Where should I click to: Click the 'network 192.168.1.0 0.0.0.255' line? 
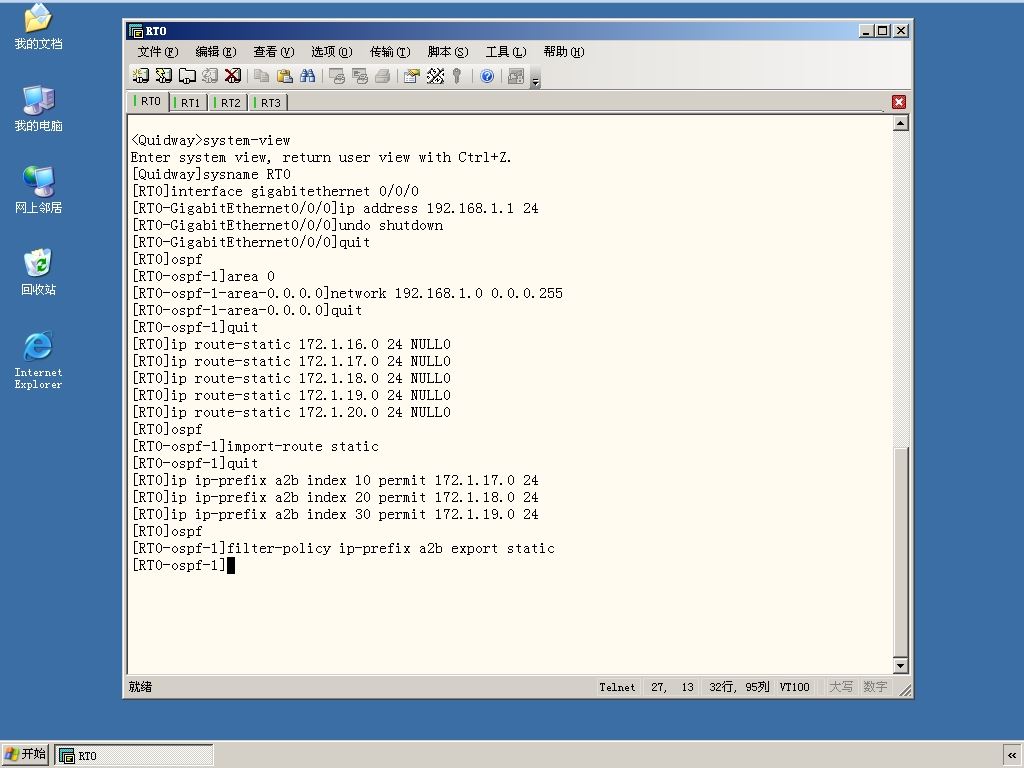pyautogui.click(x=347, y=293)
